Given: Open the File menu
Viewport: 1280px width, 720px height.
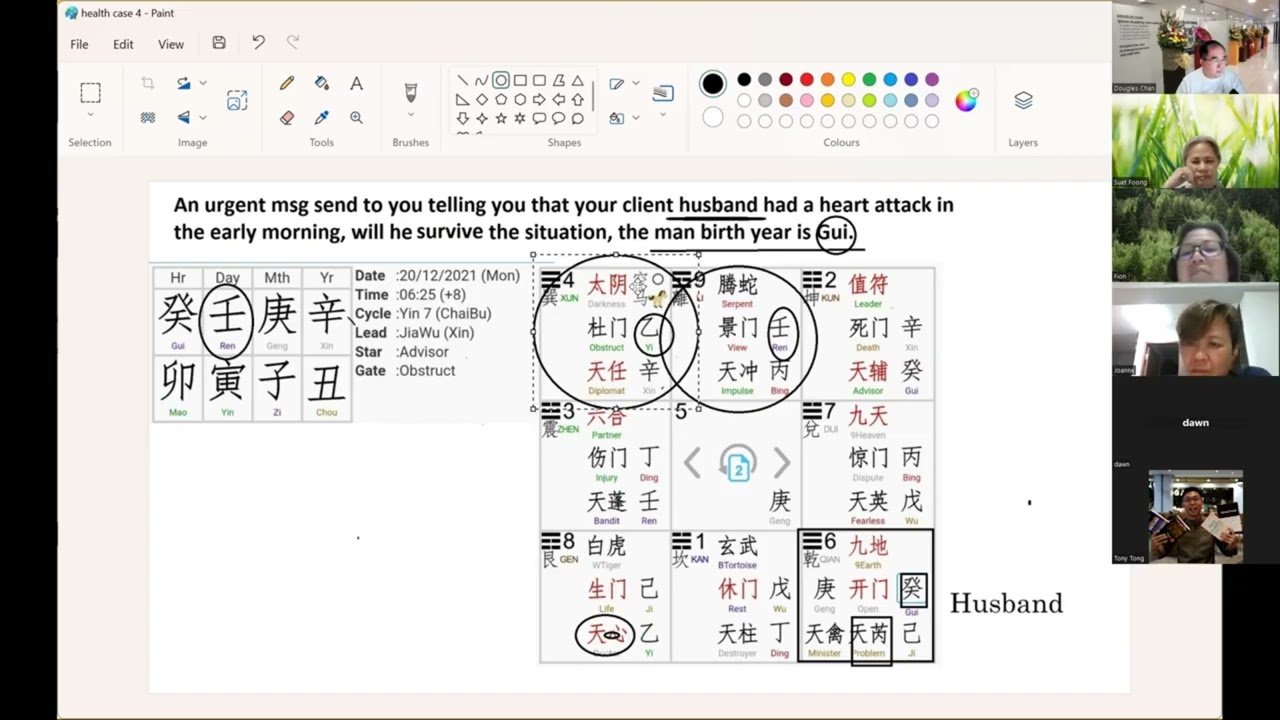Looking at the screenshot, I should 79,44.
